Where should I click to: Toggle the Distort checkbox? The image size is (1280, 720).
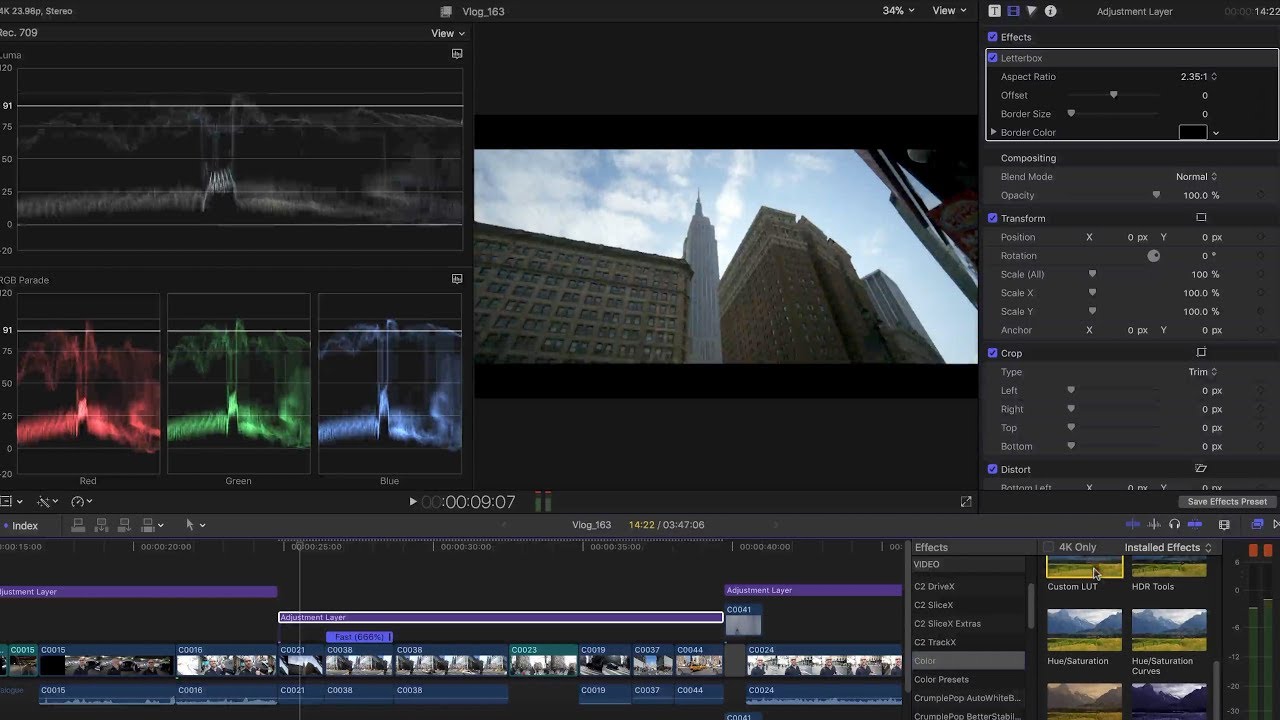click(992, 469)
